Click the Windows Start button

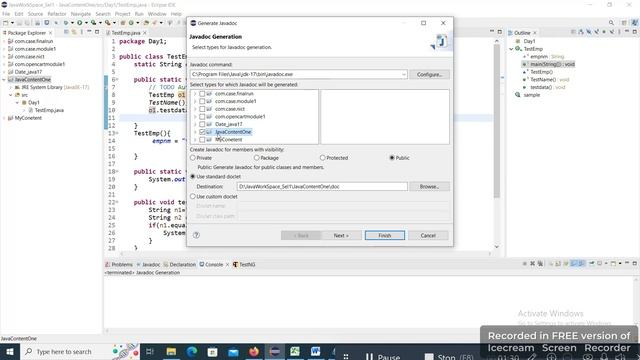coord(9,351)
